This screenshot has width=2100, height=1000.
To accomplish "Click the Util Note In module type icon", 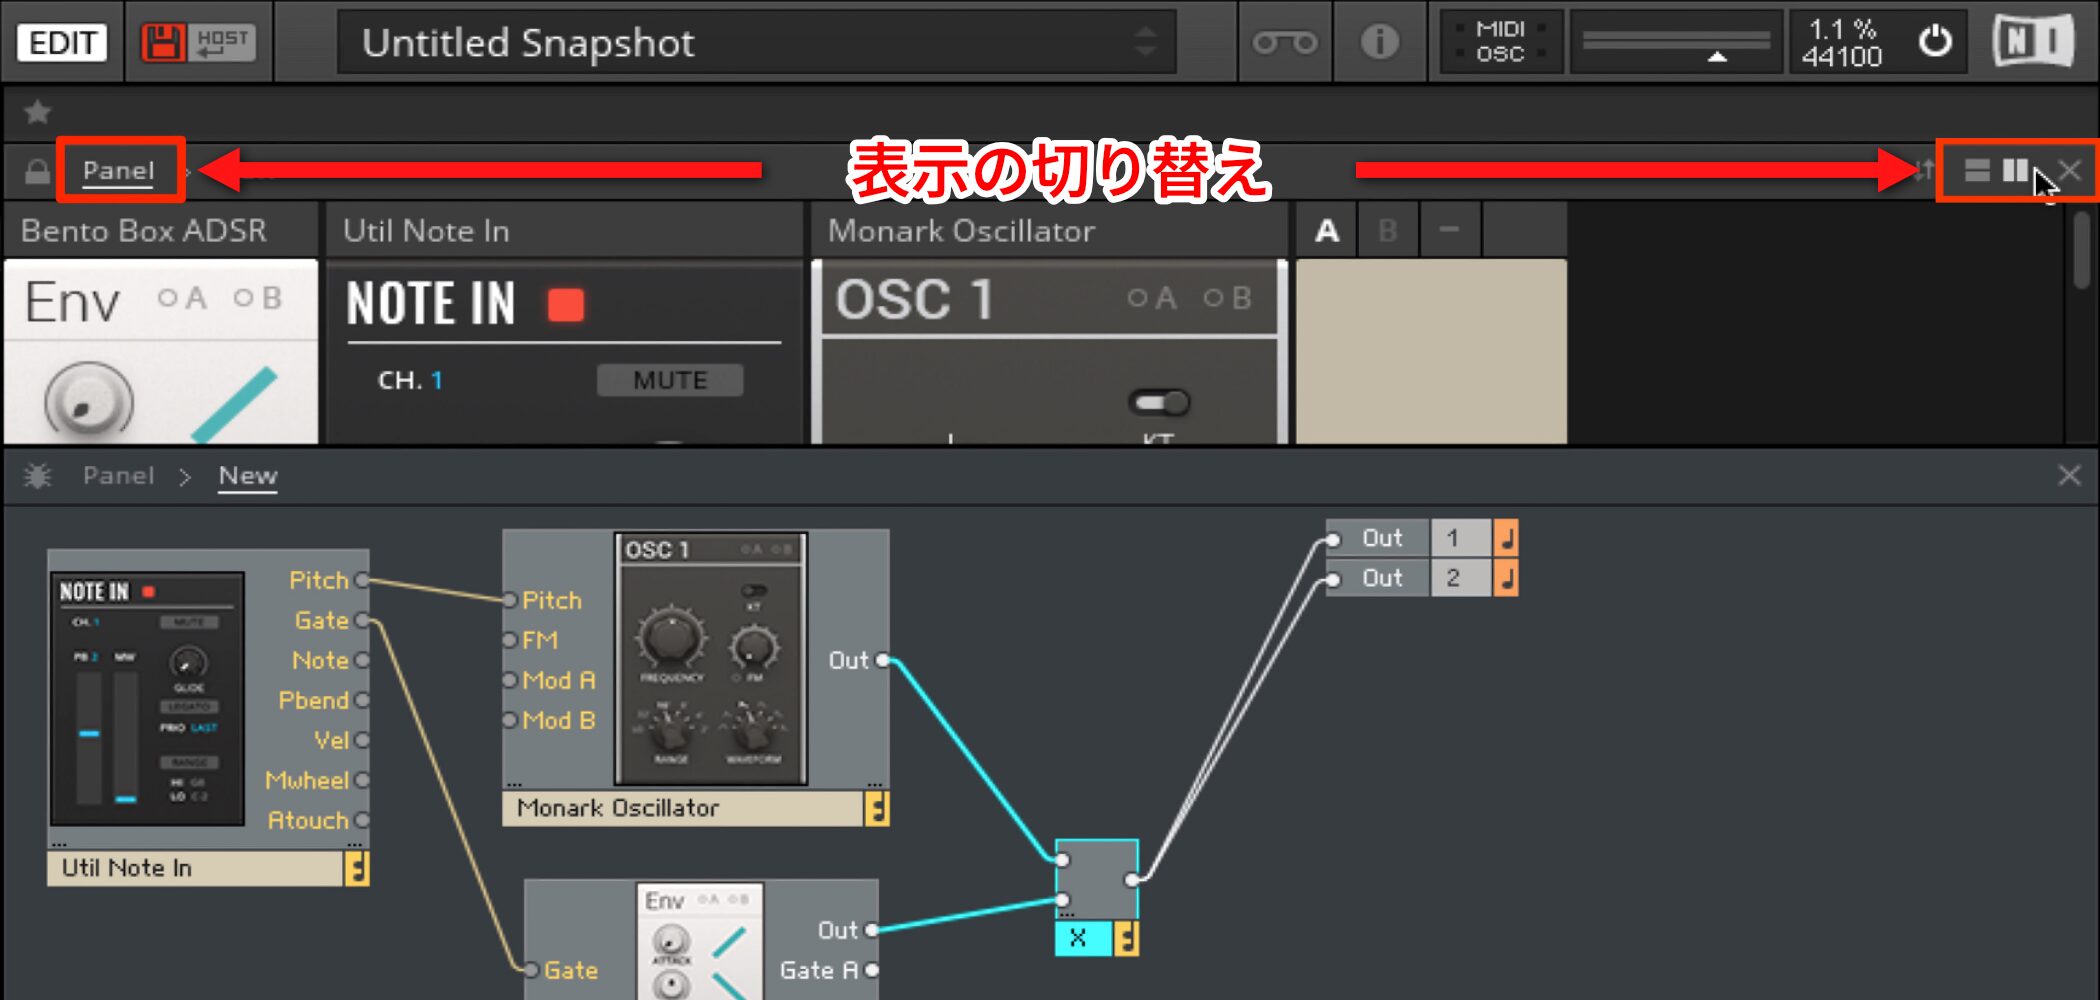I will pyautogui.click(x=357, y=868).
